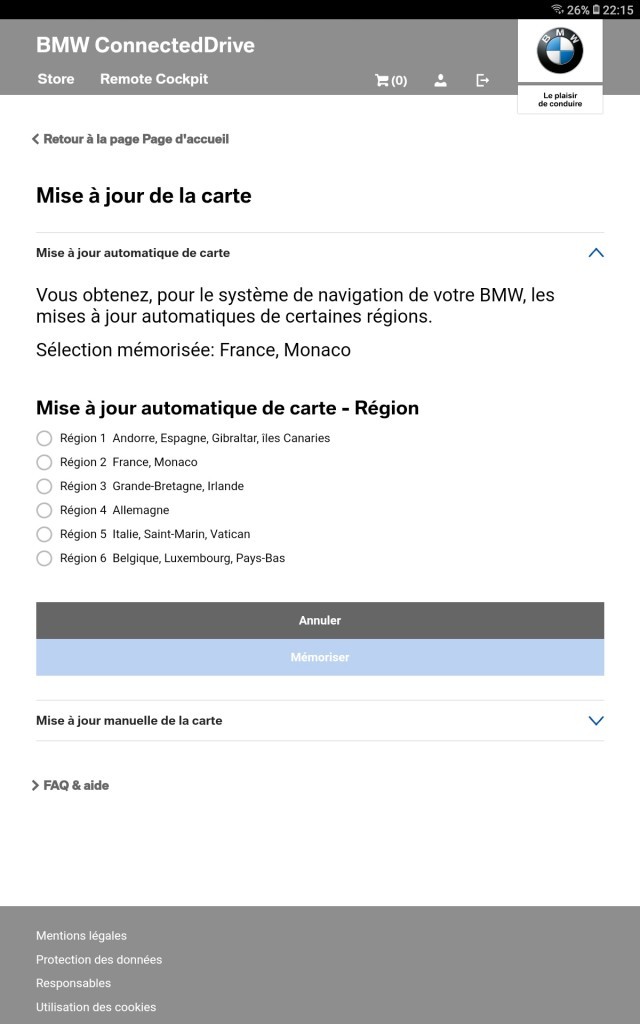This screenshot has width=640, height=1024.
Task: Choose Région 4 Allemagne option
Action: point(44,510)
